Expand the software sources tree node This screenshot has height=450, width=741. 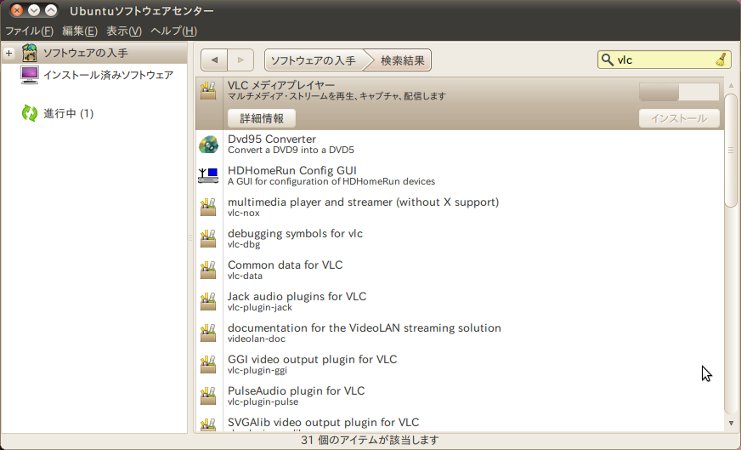(9, 53)
